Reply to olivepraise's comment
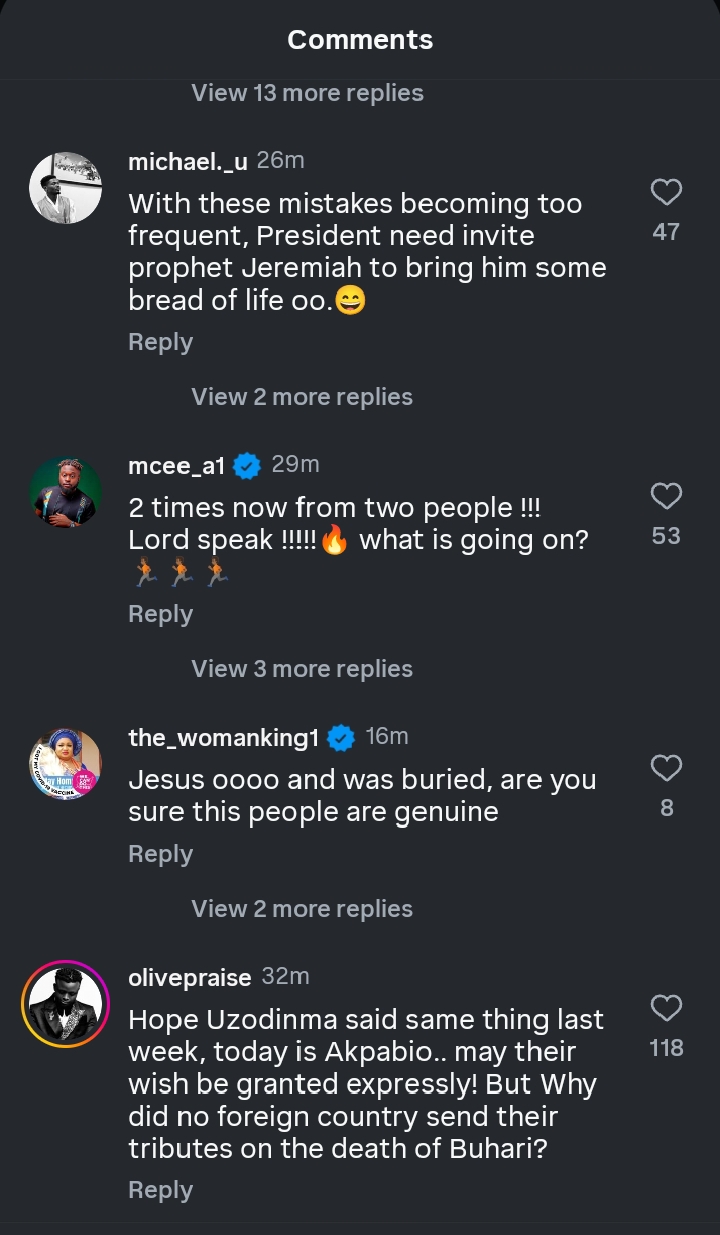 [x=160, y=1190]
